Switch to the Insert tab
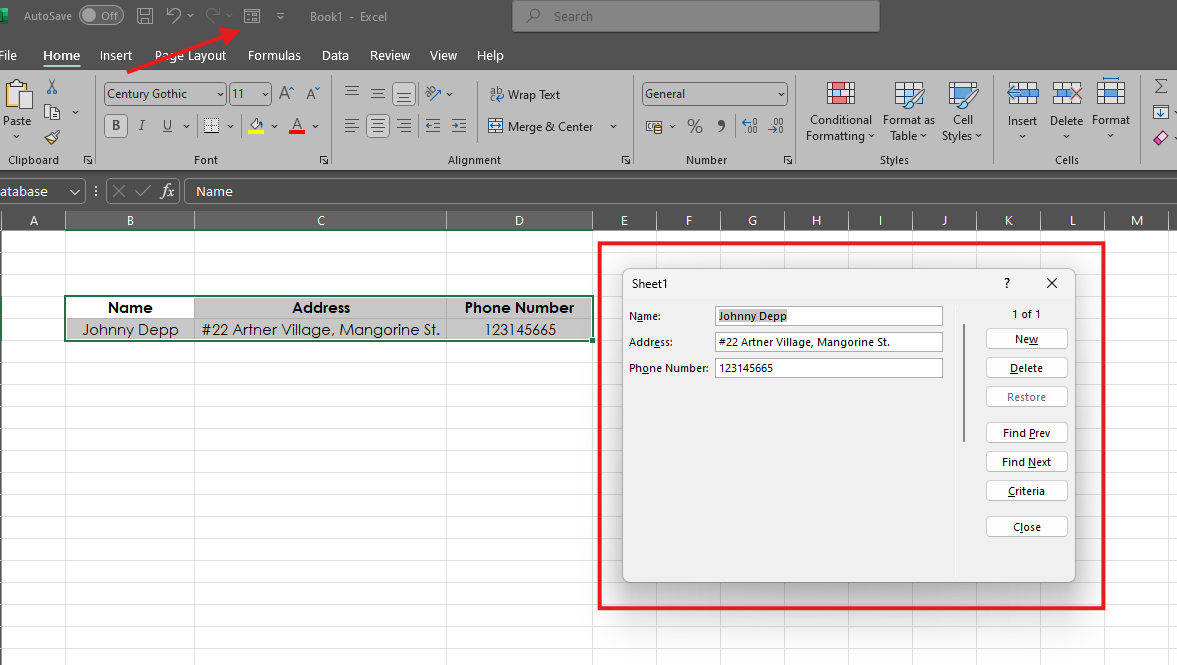The height and width of the screenshot is (665, 1177). (116, 56)
